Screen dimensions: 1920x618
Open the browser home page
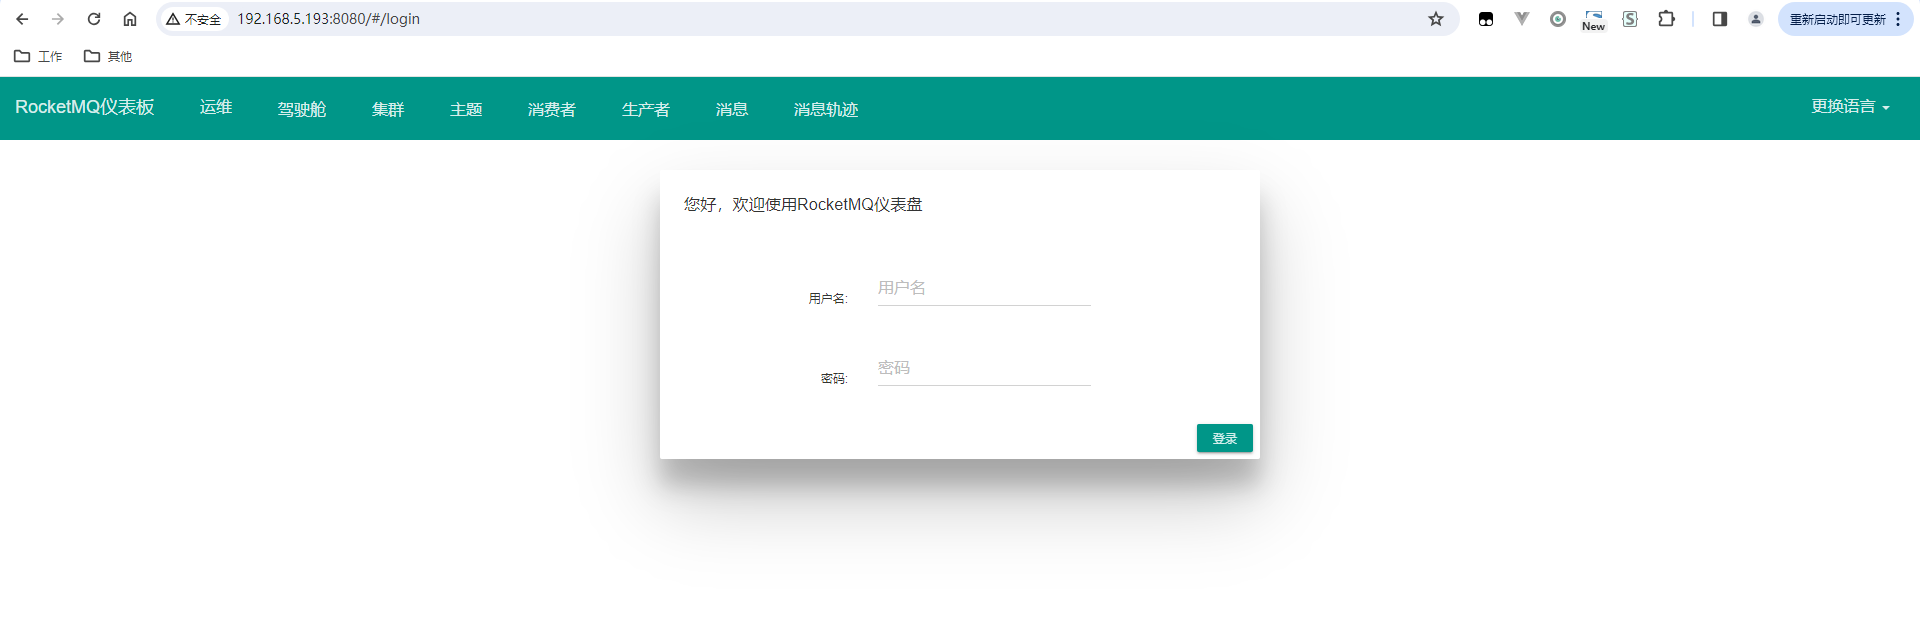click(130, 19)
